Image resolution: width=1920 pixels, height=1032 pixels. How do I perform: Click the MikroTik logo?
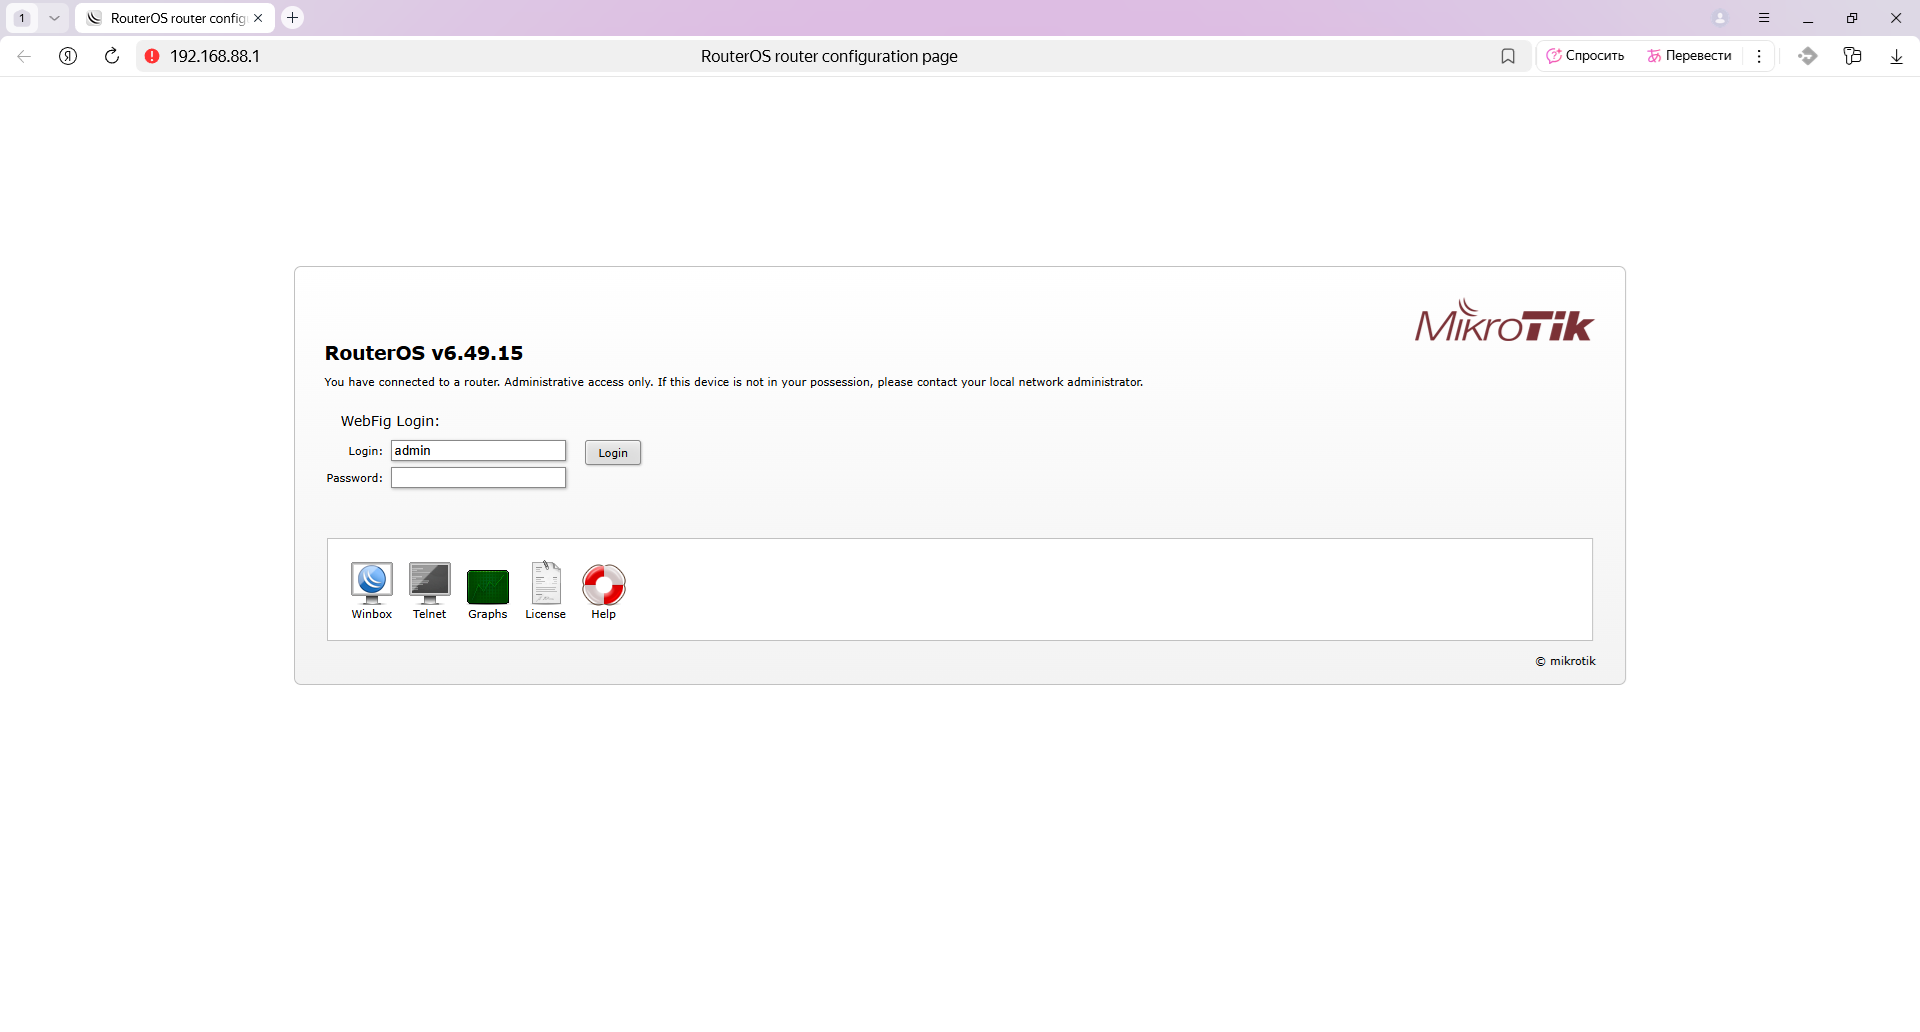[x=1504, y=322]
